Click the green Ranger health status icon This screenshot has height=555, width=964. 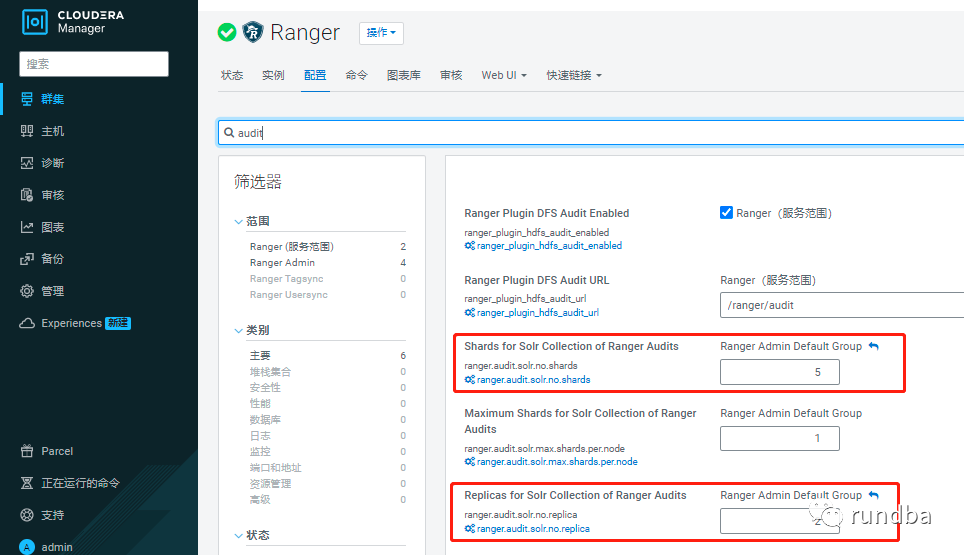[227, 32]
